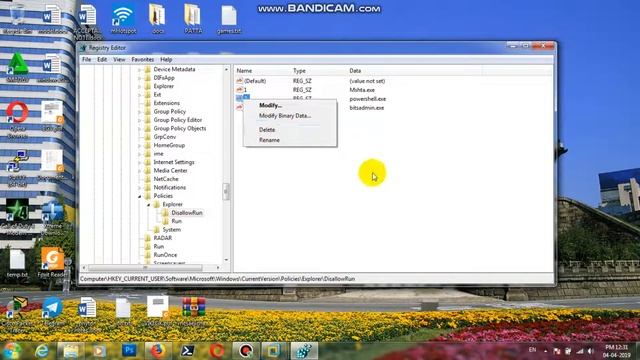Open the WinRAR archive on desktop

[193, 311]
